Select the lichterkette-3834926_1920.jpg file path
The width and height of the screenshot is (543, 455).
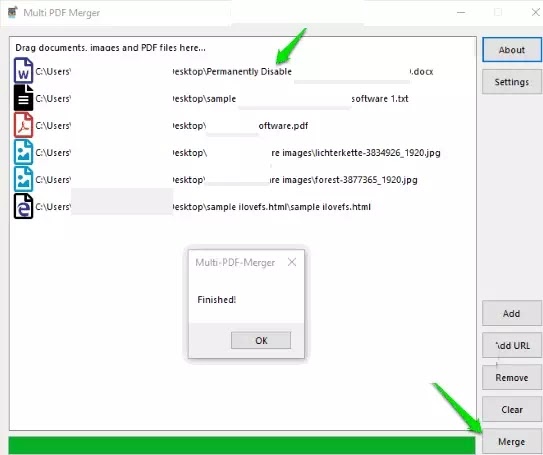[x=238, y=153]
